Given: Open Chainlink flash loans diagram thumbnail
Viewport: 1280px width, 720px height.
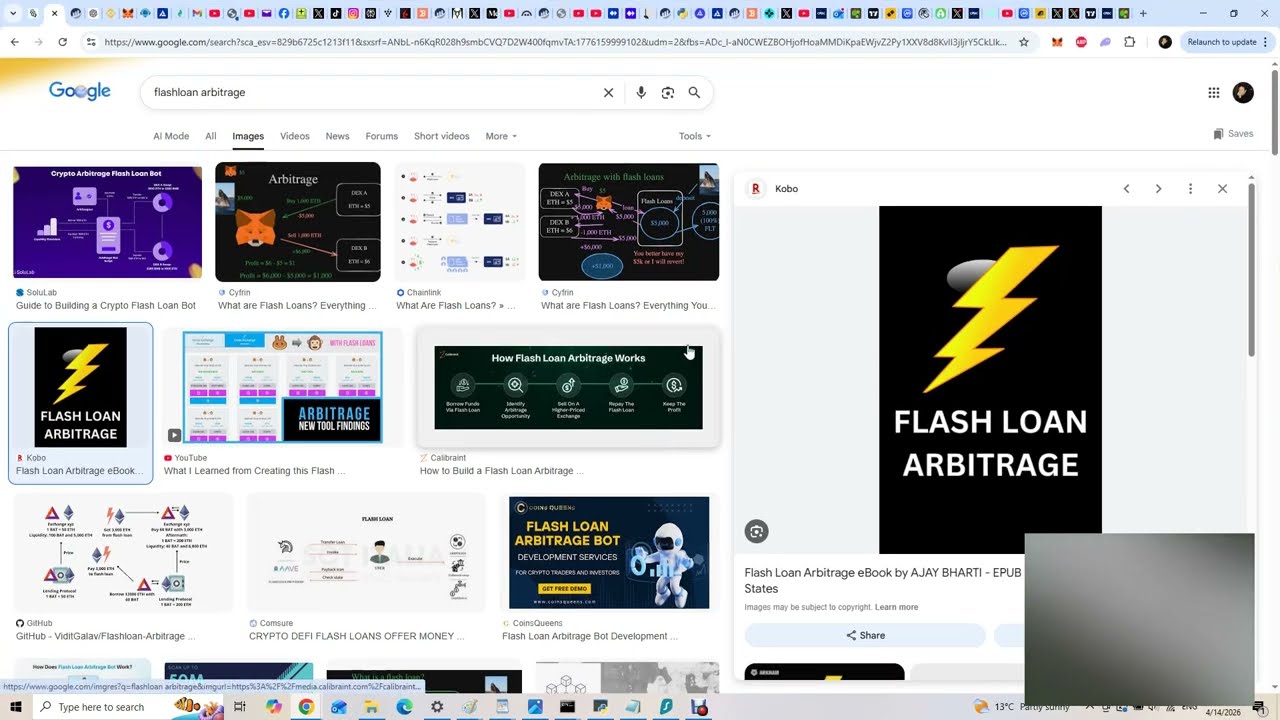Looking at the screenshot, I should coord(459,222).
